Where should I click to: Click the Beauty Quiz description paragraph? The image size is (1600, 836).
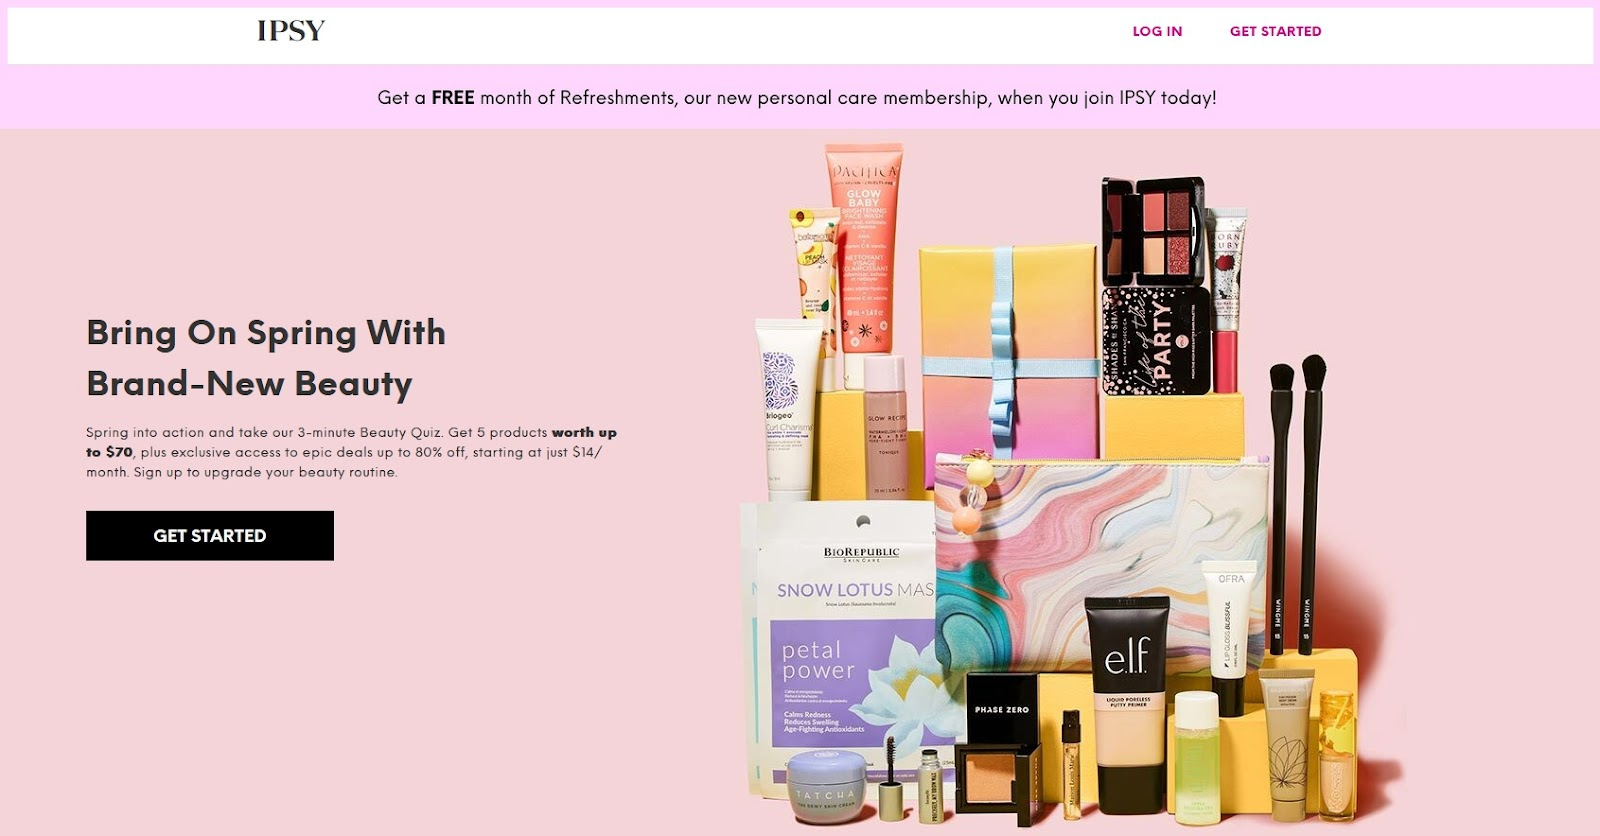click(x=351, y=452)
